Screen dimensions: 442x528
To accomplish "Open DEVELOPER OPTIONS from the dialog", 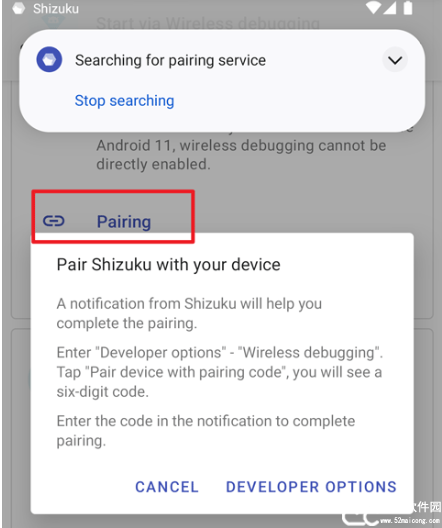I will click(x=311, y=487).
